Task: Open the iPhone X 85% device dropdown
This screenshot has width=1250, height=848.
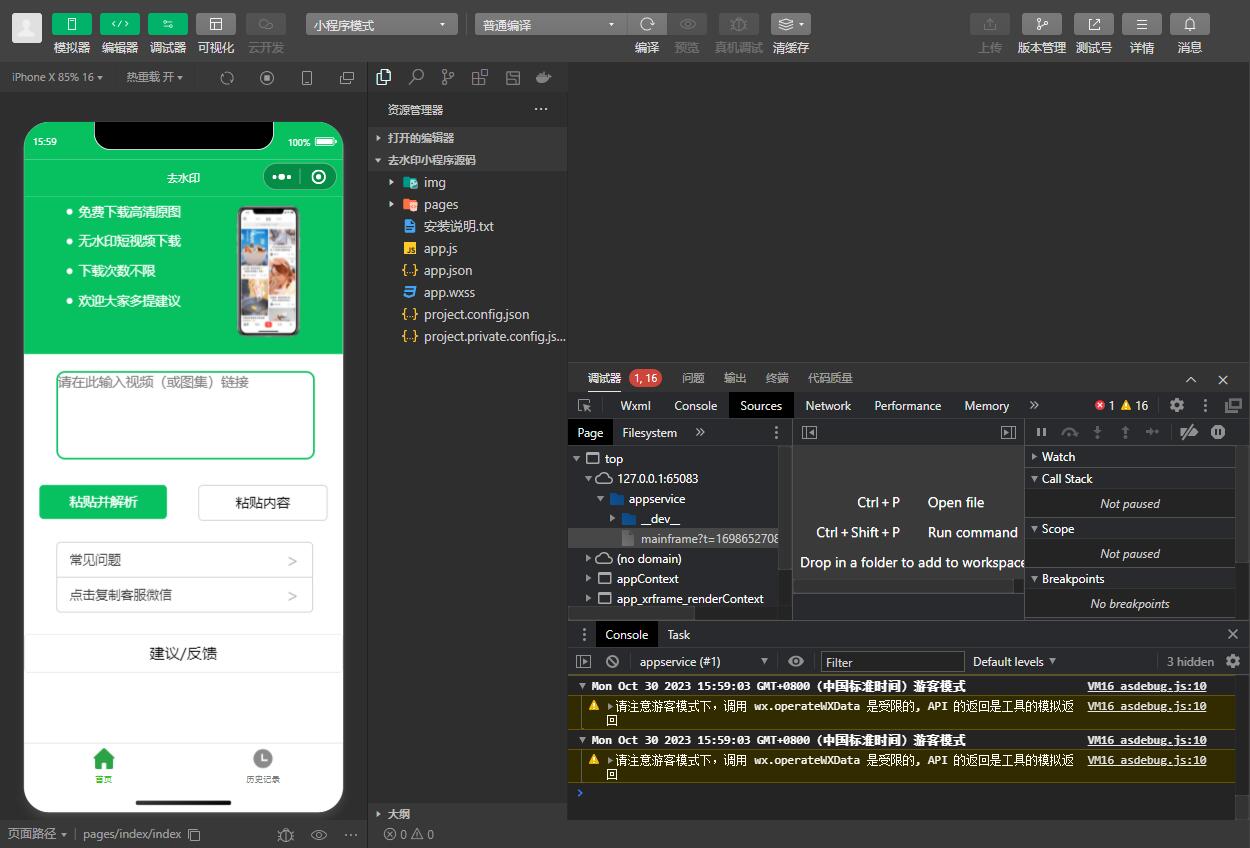Action: point(57,77)
